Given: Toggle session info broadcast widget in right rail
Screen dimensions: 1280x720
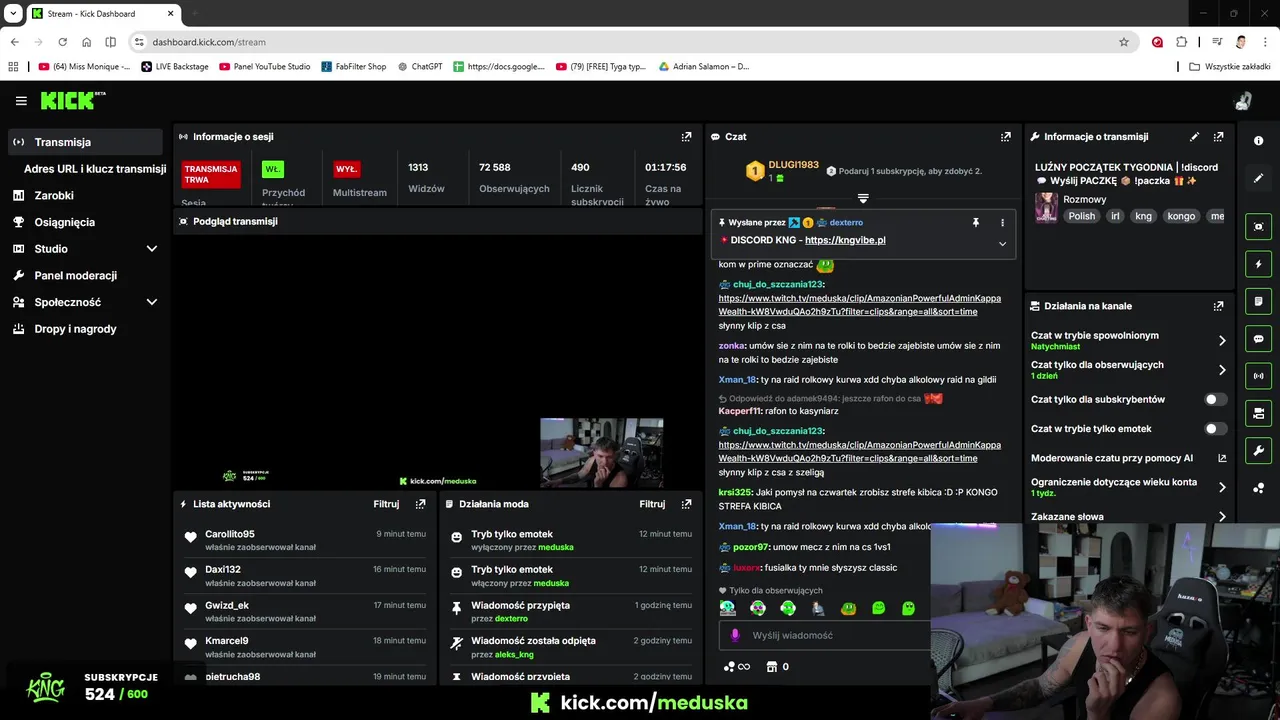Looking at the screenshot, I should [1258, 376].
